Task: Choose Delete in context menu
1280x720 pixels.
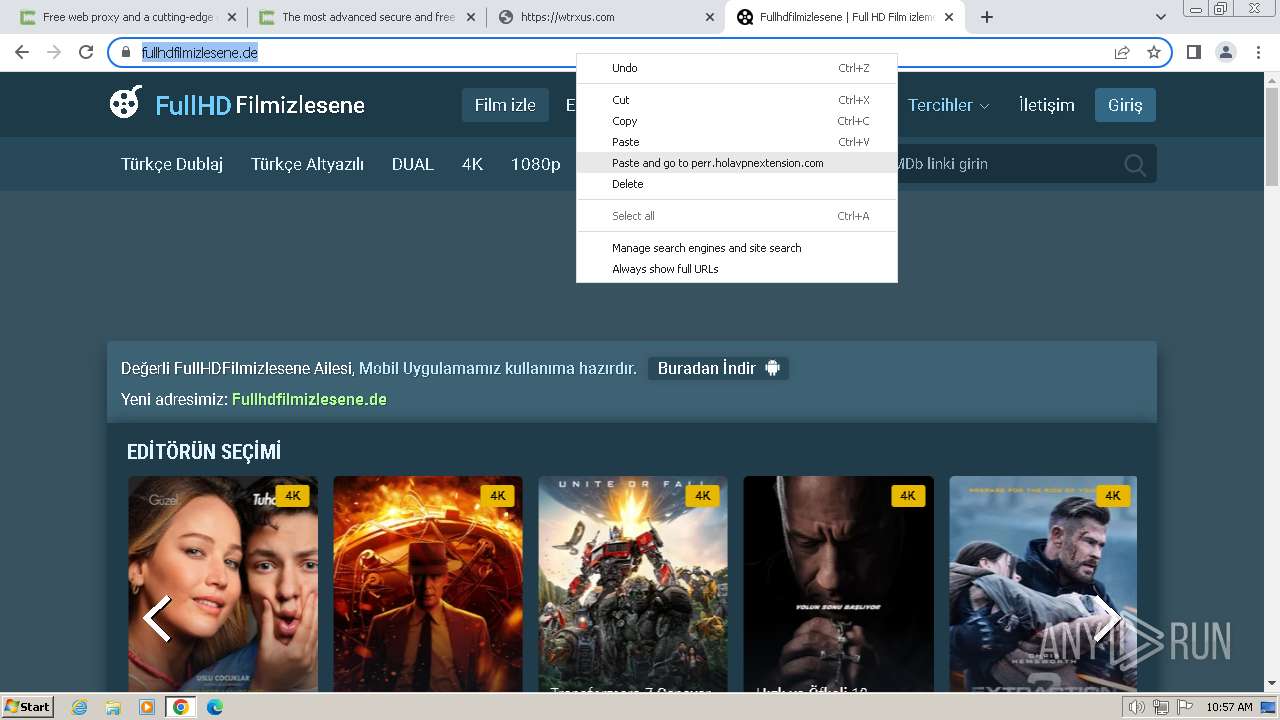Action: click(737, 184)
